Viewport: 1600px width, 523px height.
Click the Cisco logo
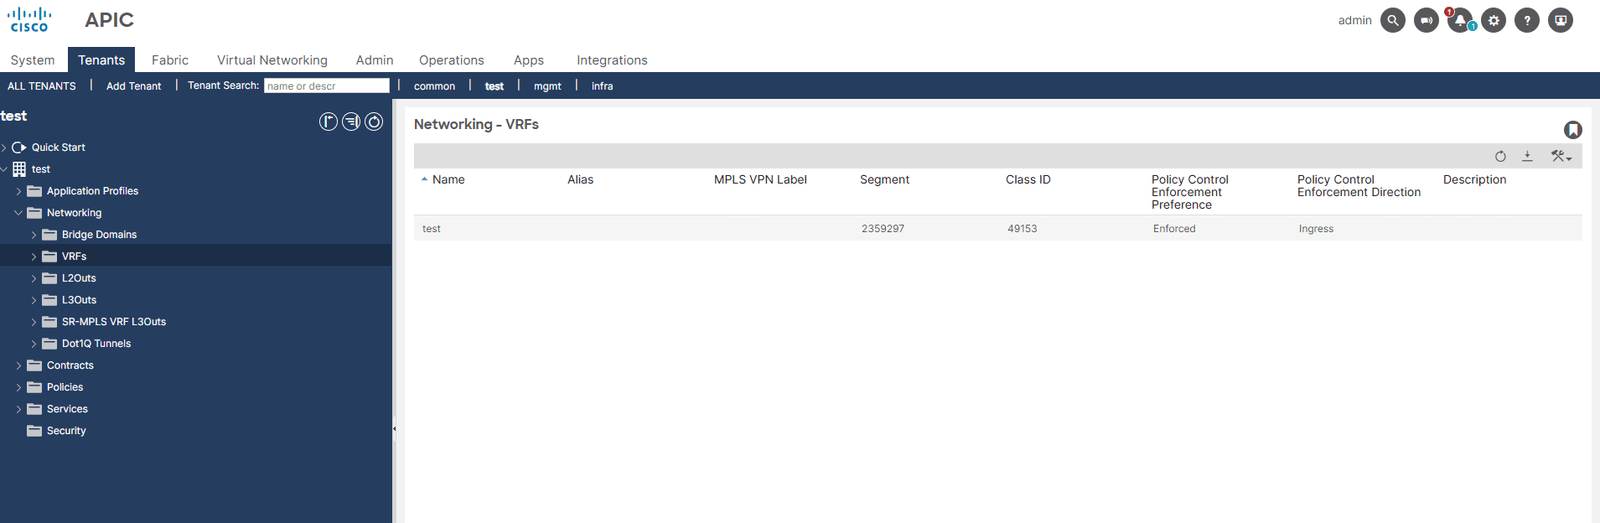[x=30, y=20]
